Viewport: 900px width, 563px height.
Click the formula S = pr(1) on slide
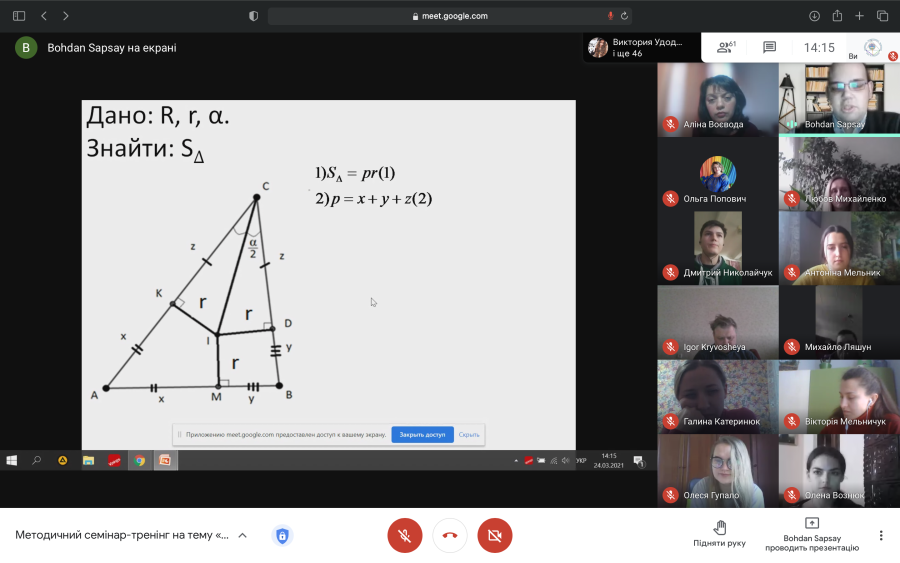(x=355, y=173)
